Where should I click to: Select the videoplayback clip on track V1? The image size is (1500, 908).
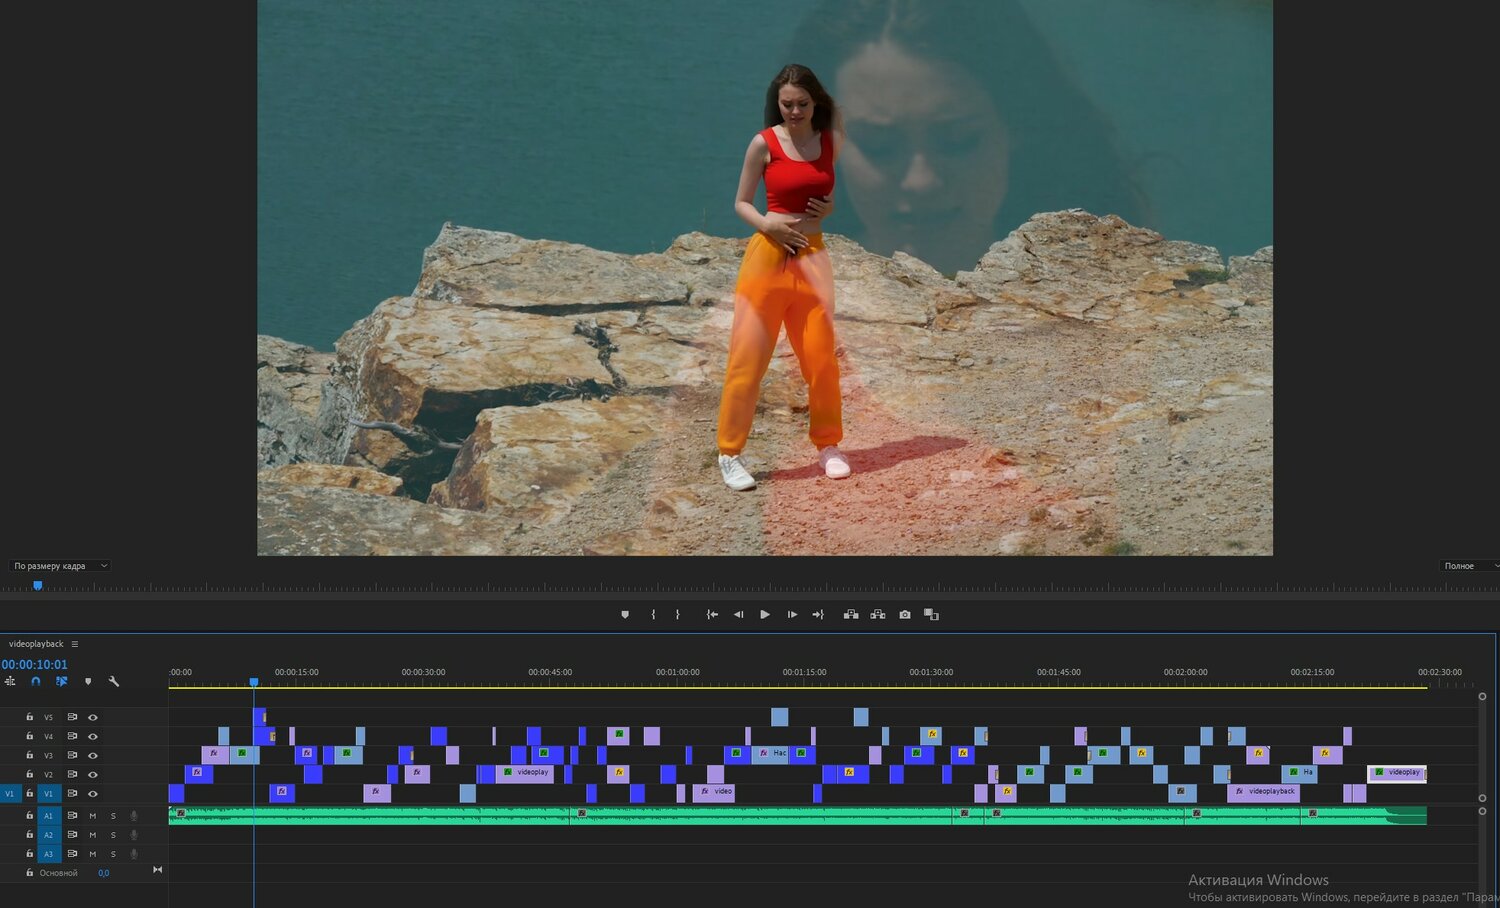[1263, 793]
